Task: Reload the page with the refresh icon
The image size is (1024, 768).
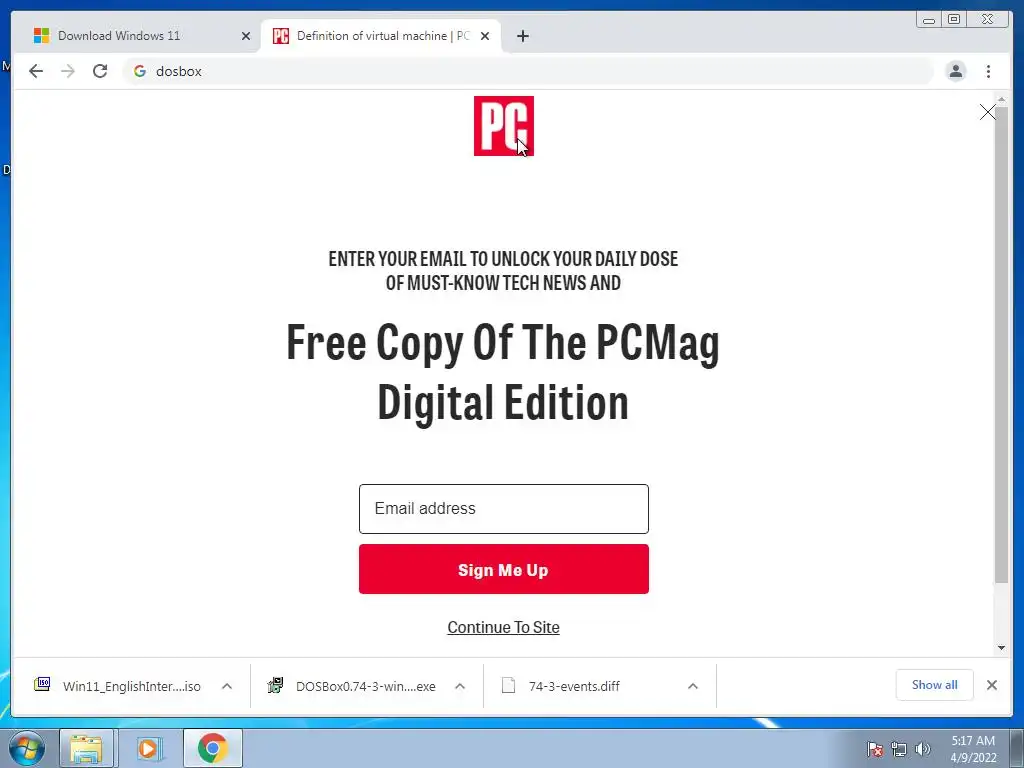Action: point(100,71)
